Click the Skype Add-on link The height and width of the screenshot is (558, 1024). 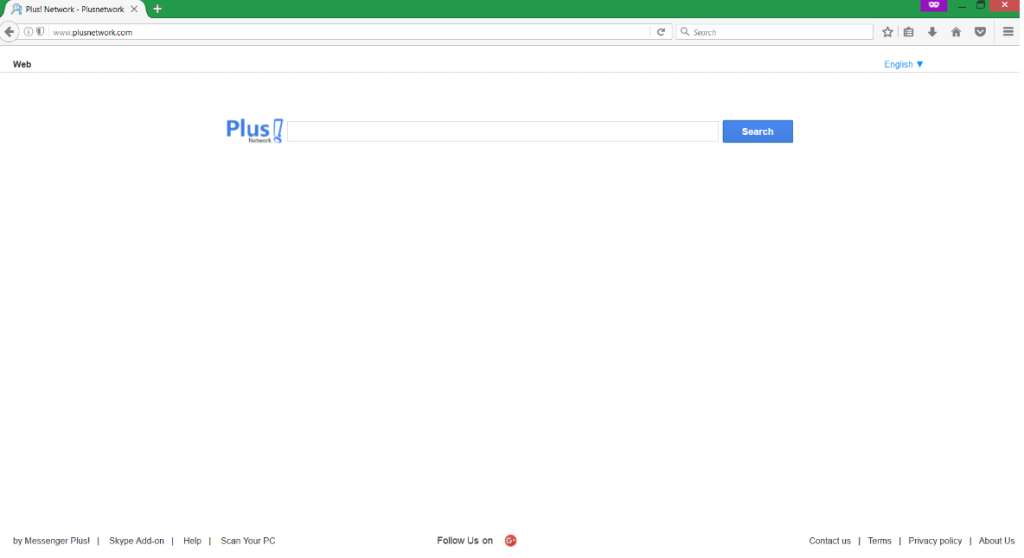click(136, 541)
